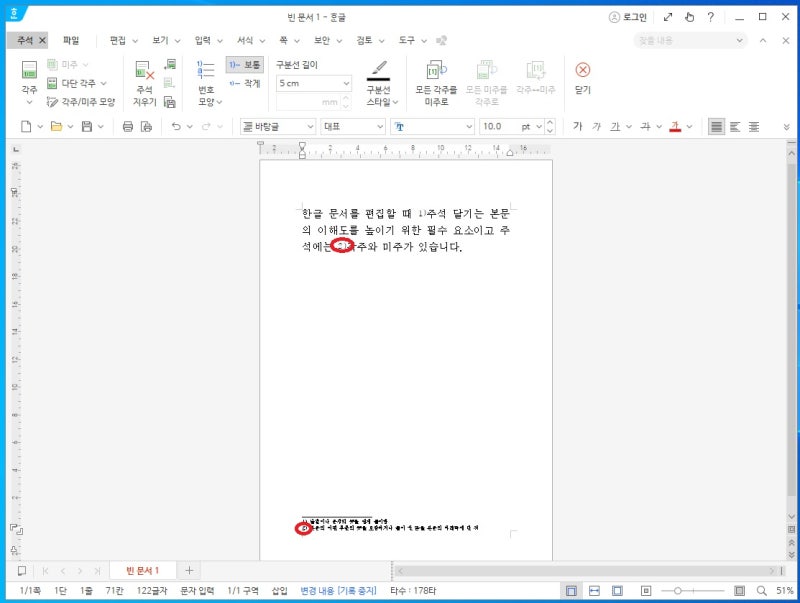The image size is (800, 603).
Task: Open the 편집 menu
Action: [118, 40]
